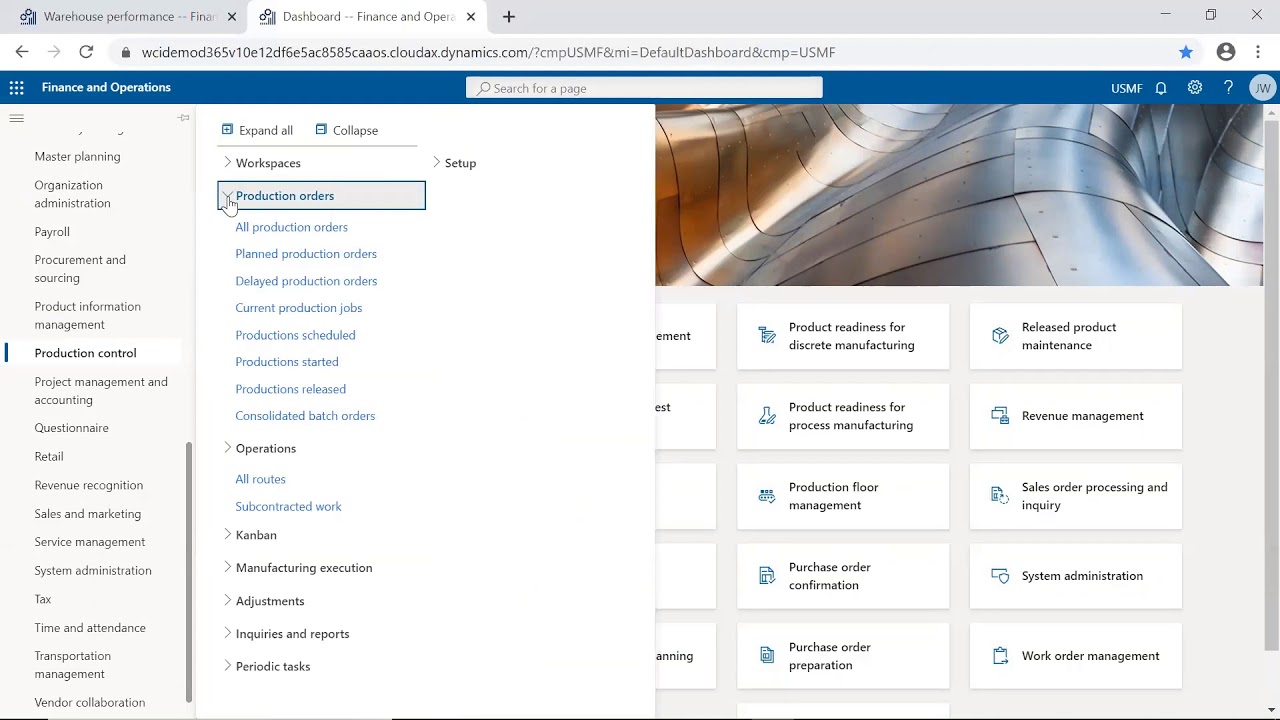Viewport: 1280px width, 720px height.
Task: Click the Search for a page field
Action: click(644, 88)
